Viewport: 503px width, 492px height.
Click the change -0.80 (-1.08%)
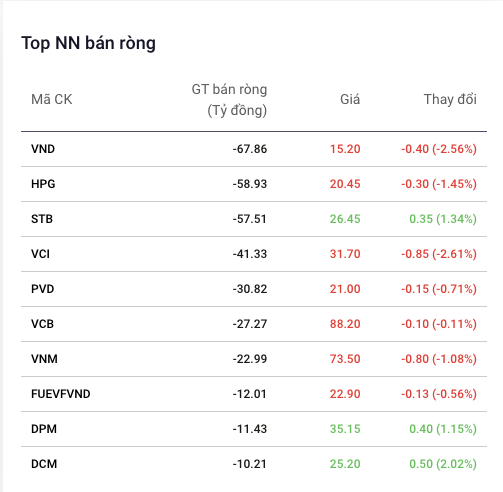(x=439, y=359)
